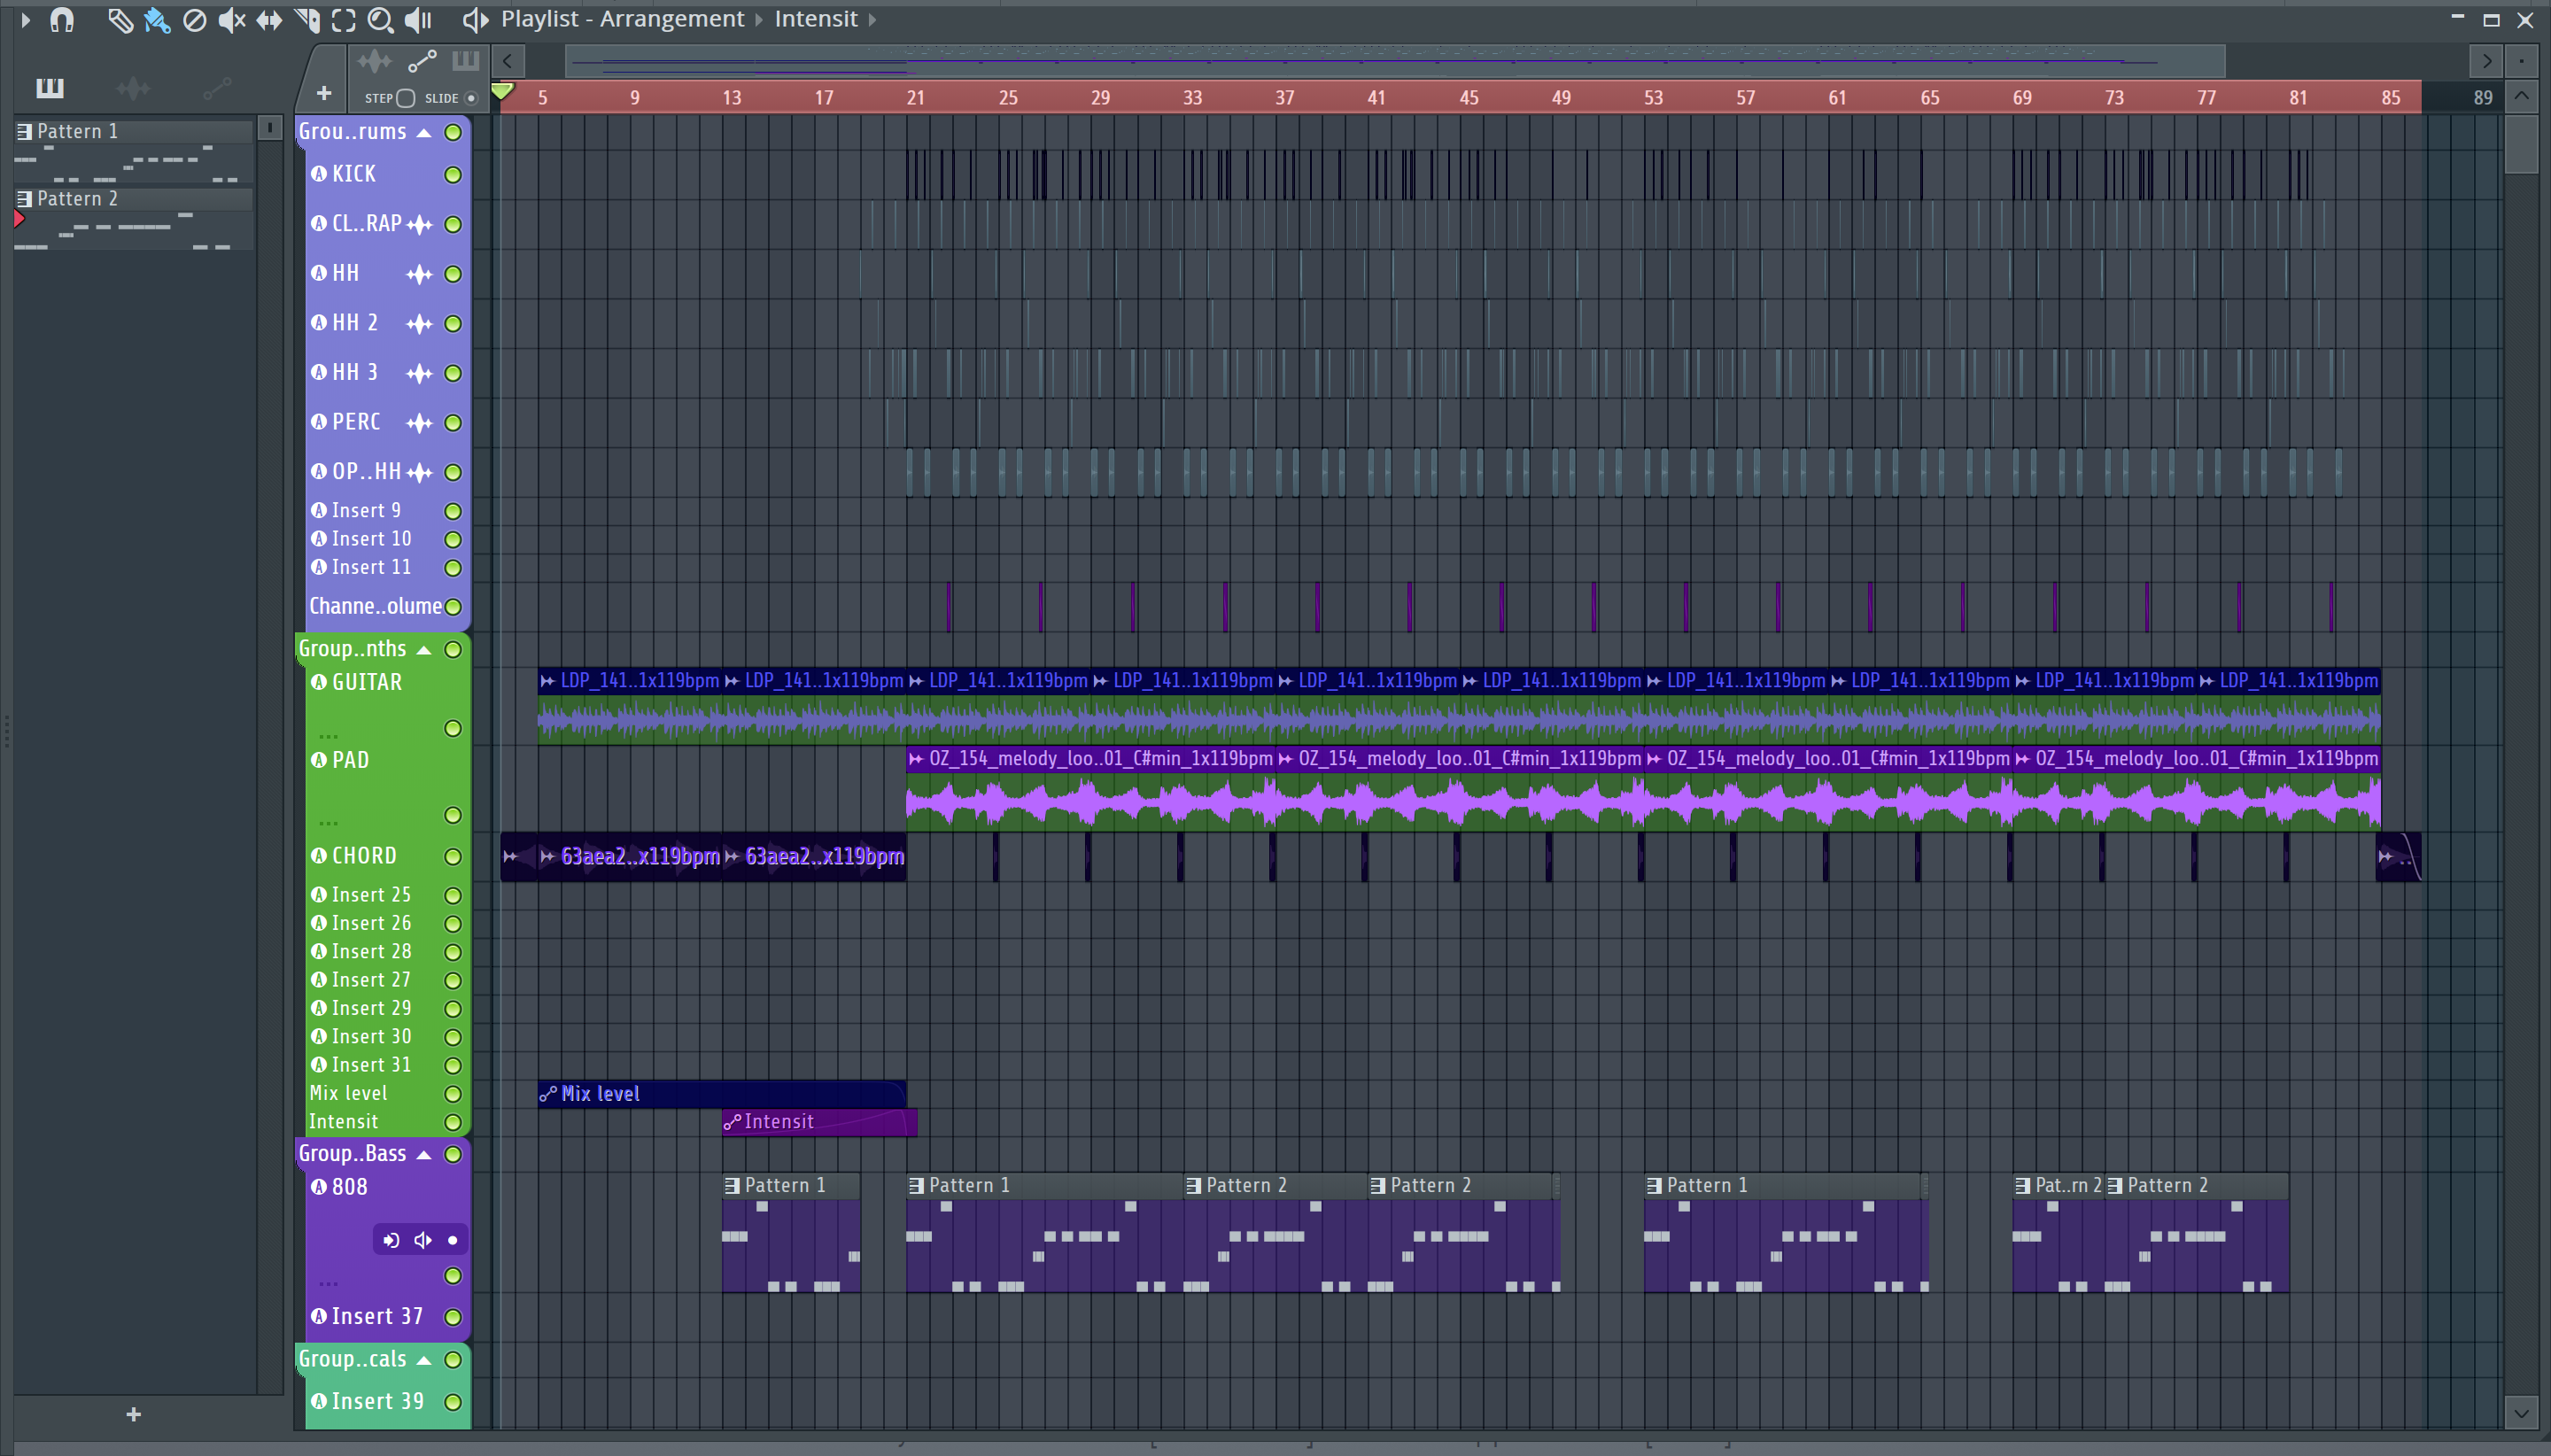
Task: Activate the Playback scrub tool
Action: point(418,20)
